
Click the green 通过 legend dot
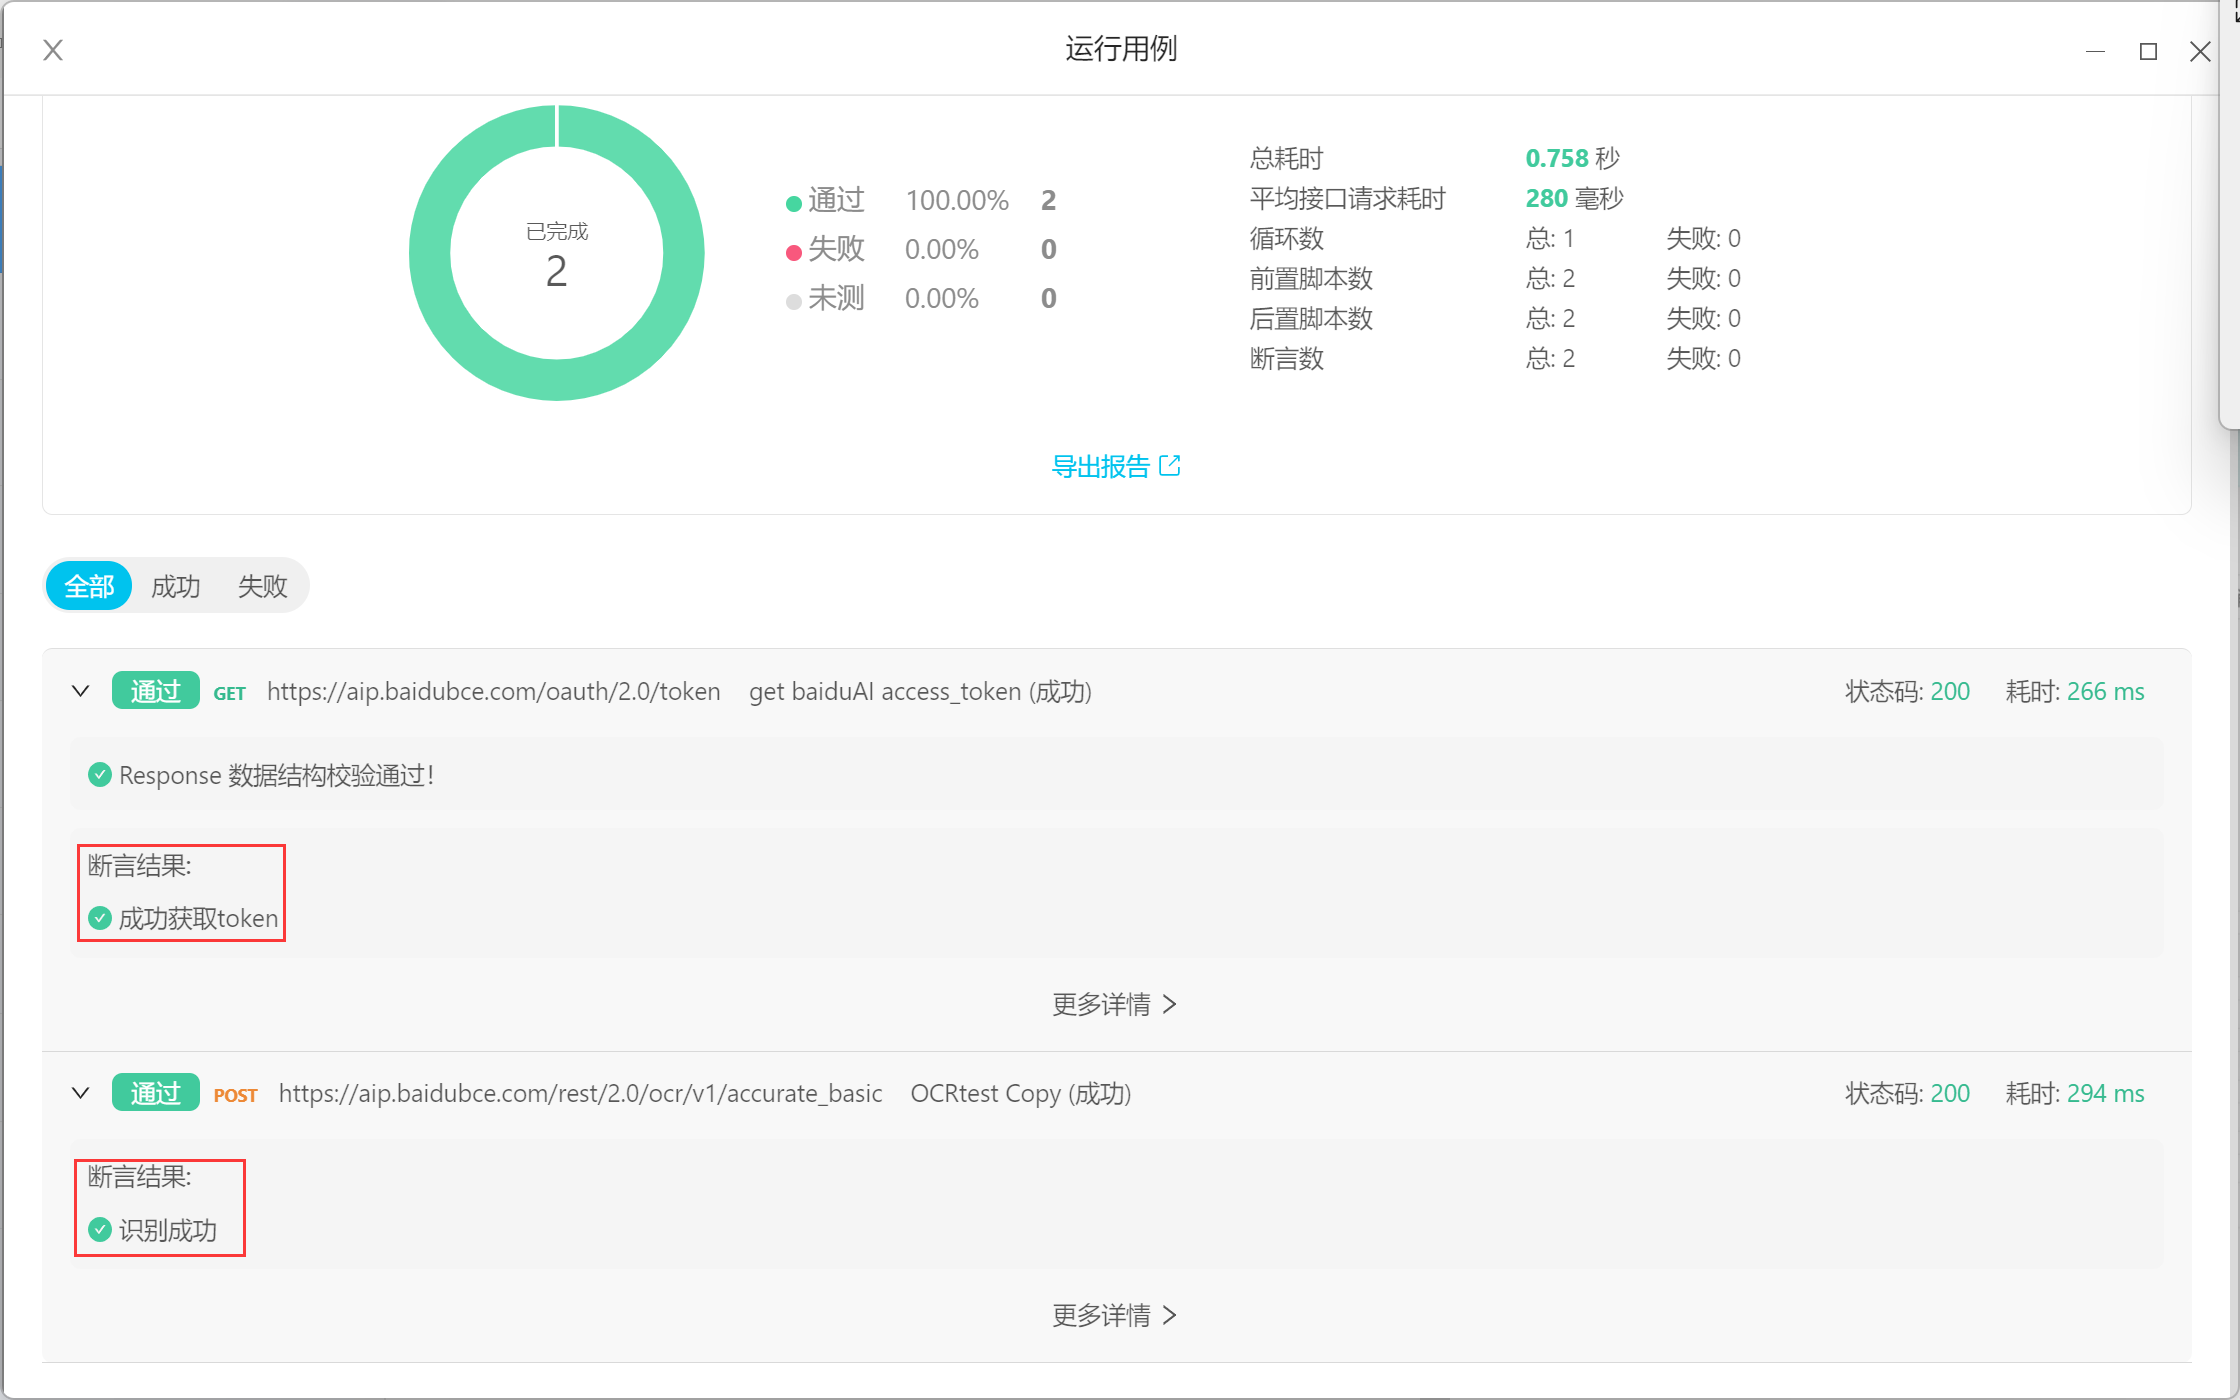(794, 203)
